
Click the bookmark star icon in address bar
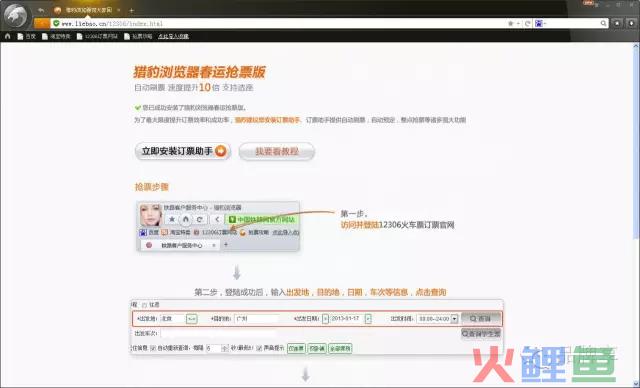[x=510, y=24]
